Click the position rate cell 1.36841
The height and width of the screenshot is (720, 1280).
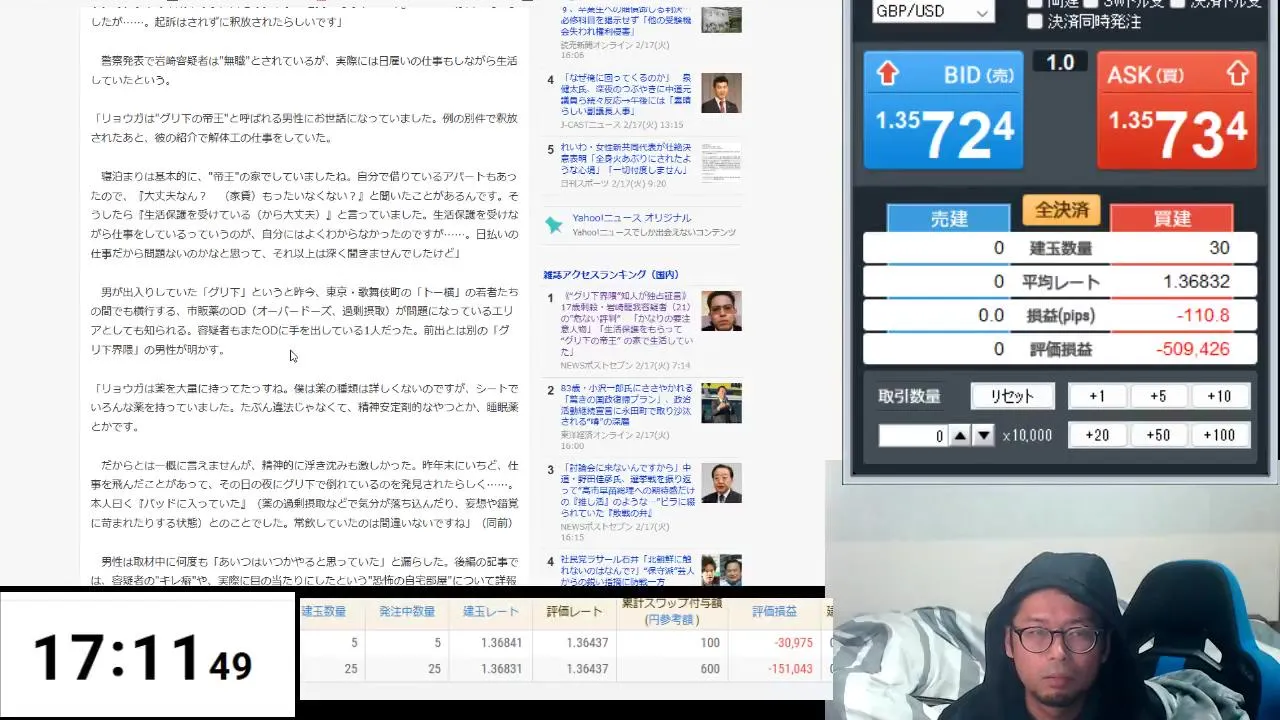click(501, 643)
